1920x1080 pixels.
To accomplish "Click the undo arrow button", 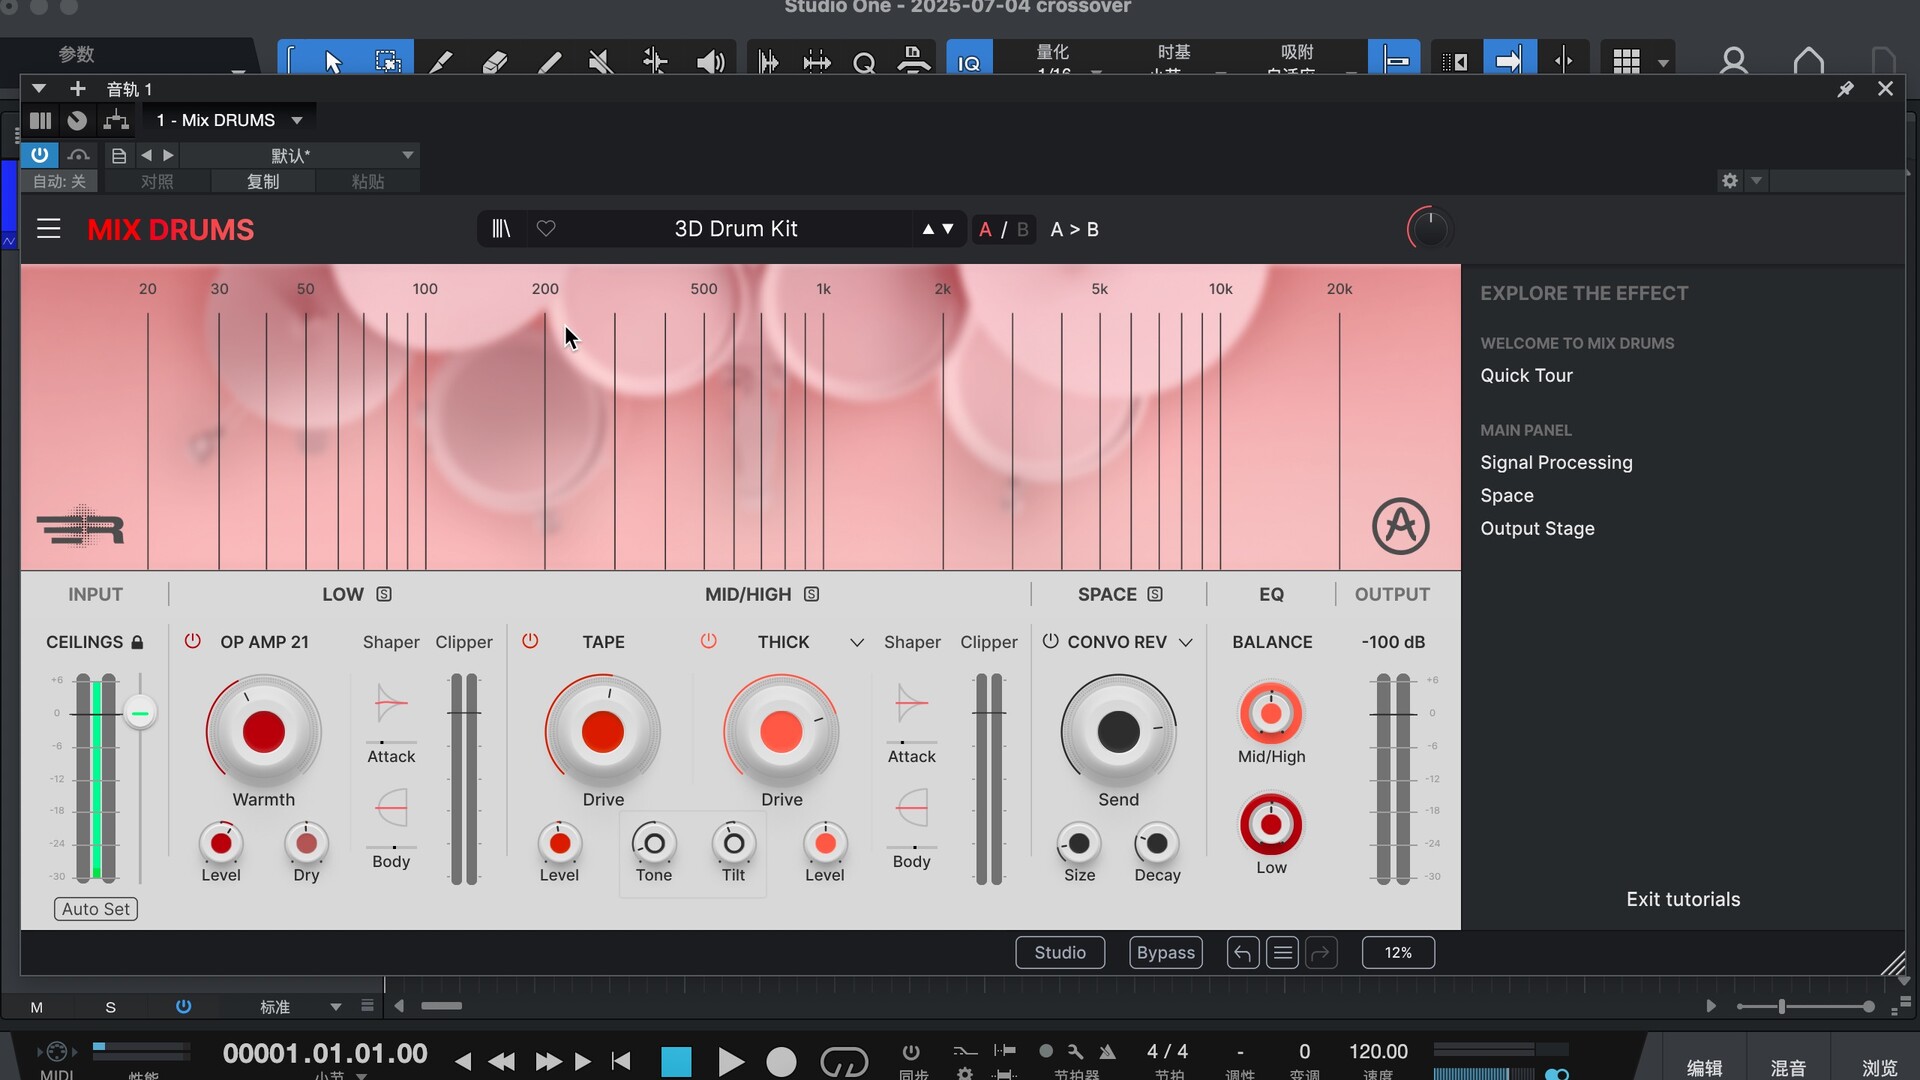I will pos(1243,953).
